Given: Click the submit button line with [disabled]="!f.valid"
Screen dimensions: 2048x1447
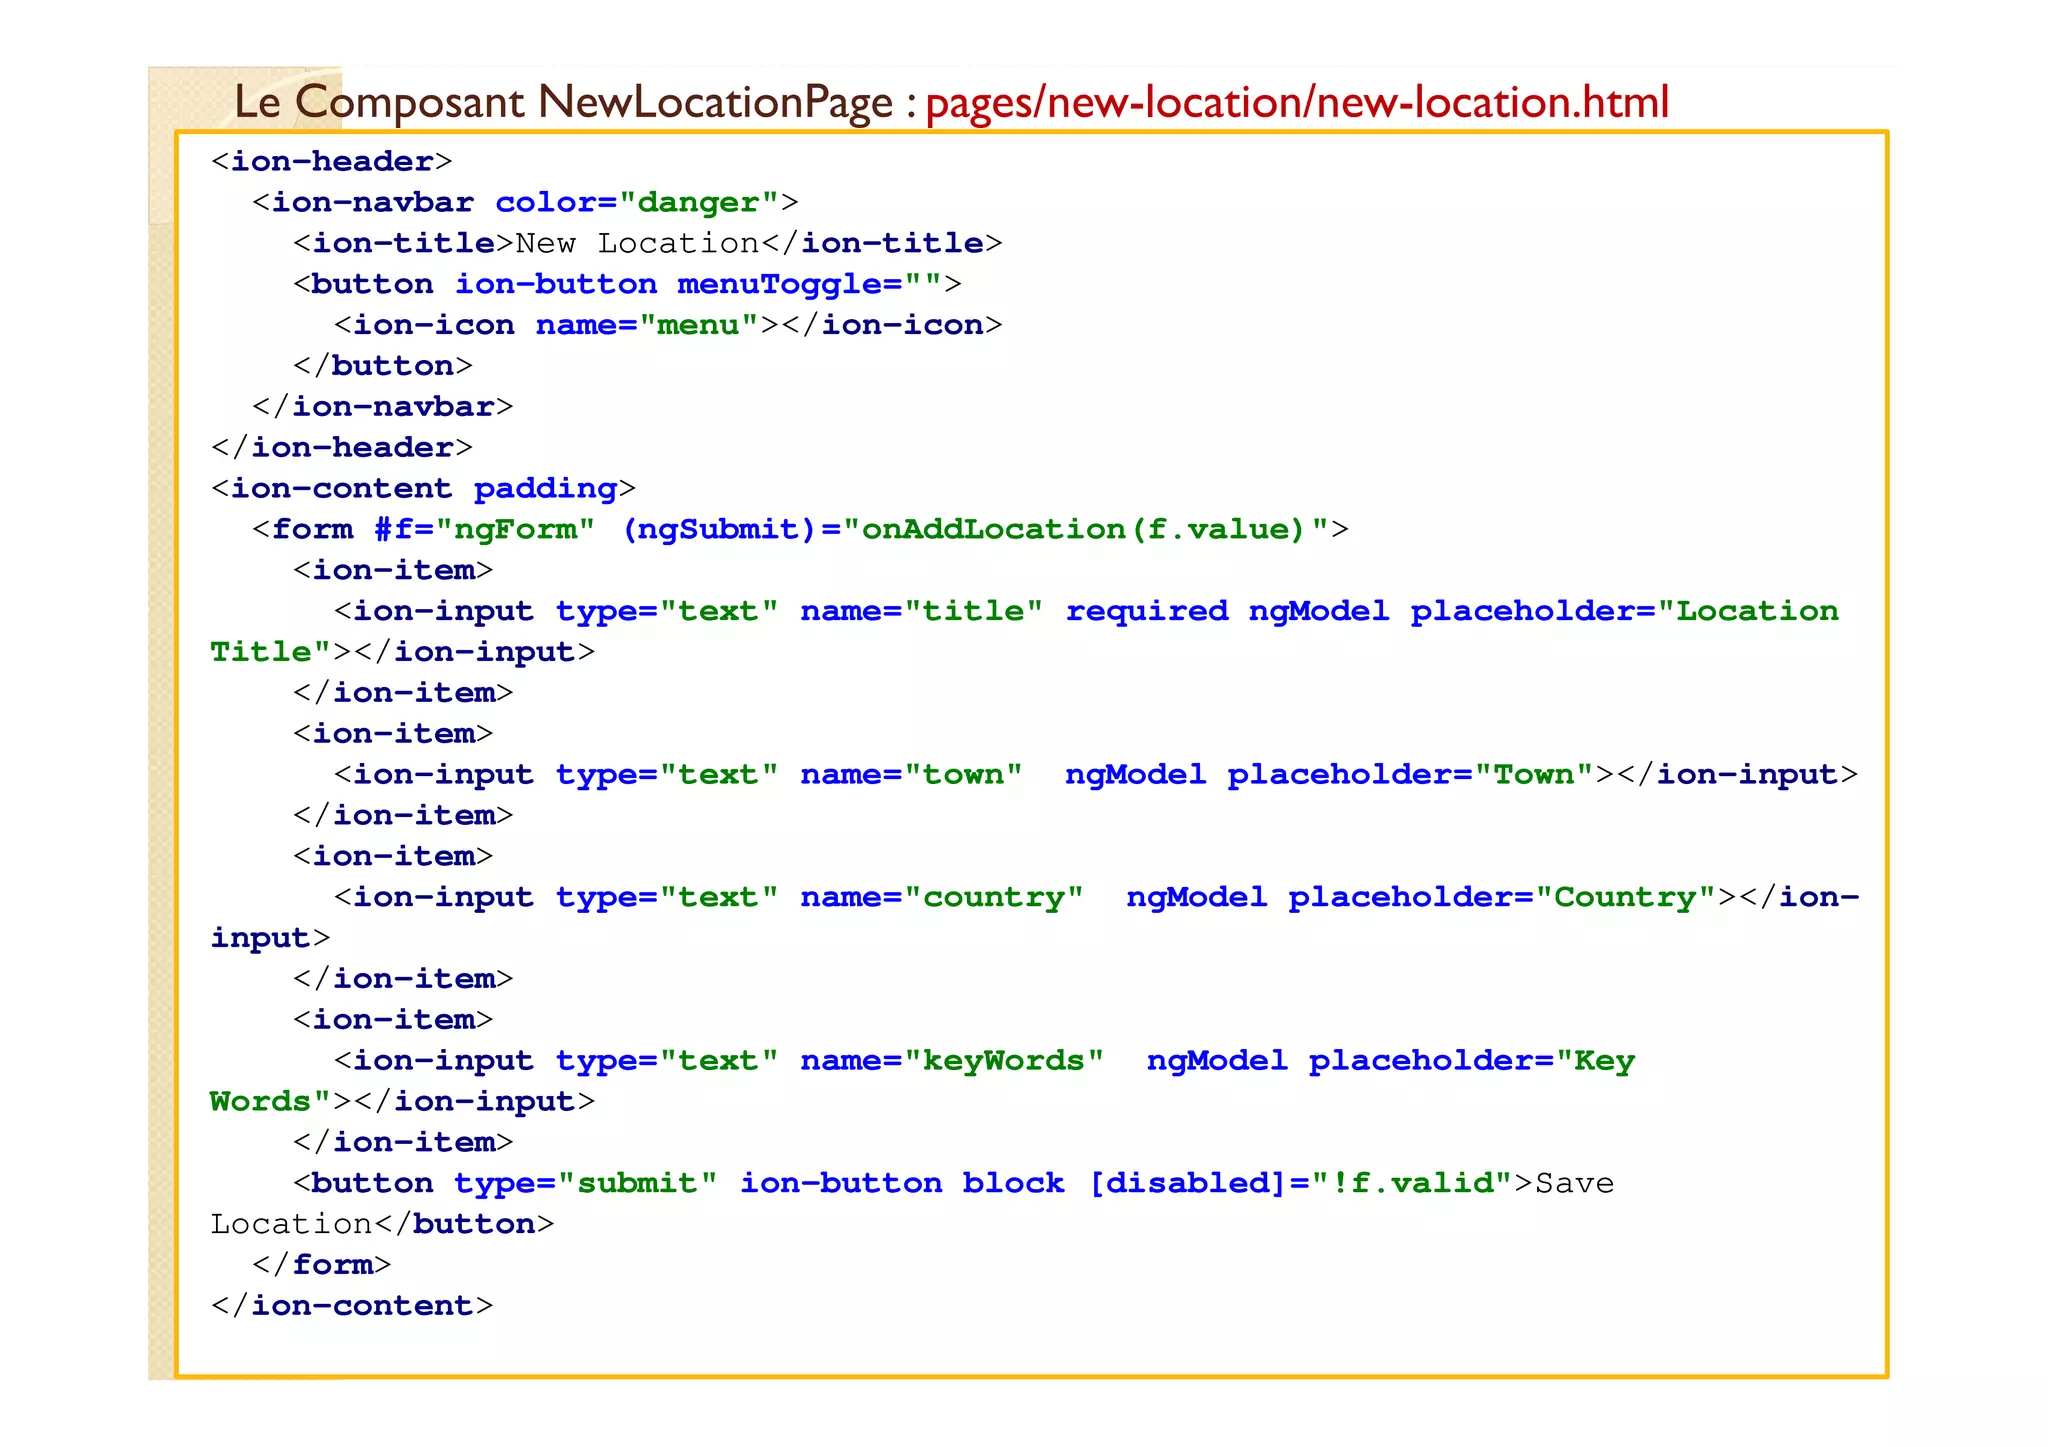Looking at the screenshot, I should (x=953, y=1183).
